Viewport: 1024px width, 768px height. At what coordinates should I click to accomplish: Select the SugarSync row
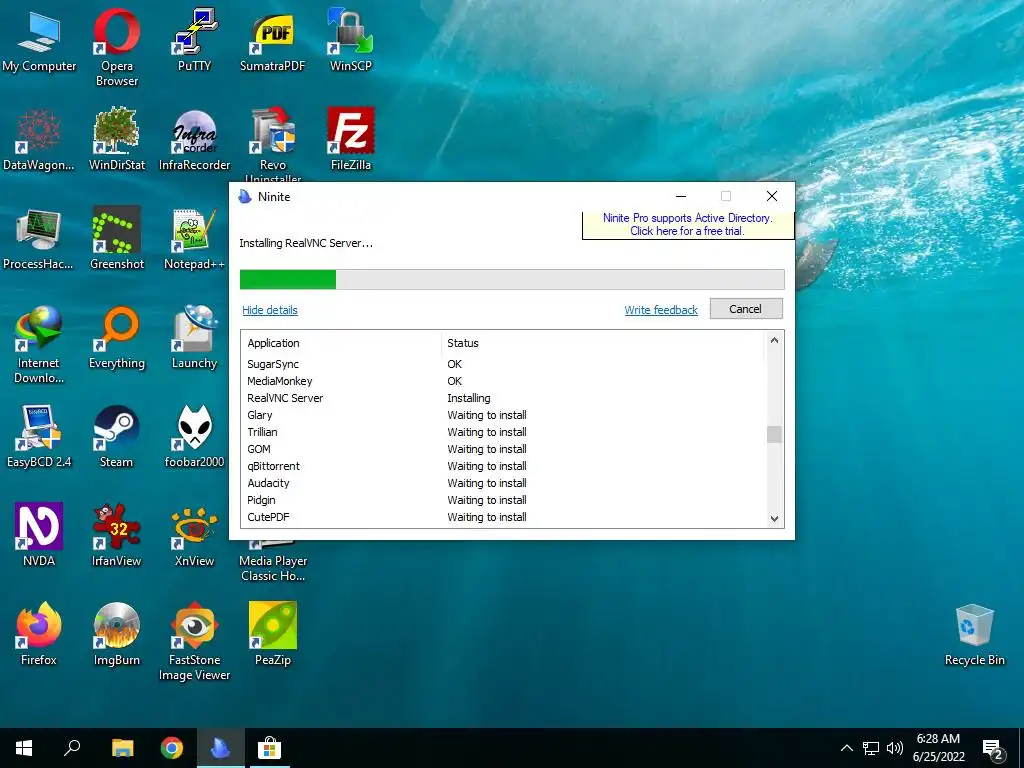[503, 364]
